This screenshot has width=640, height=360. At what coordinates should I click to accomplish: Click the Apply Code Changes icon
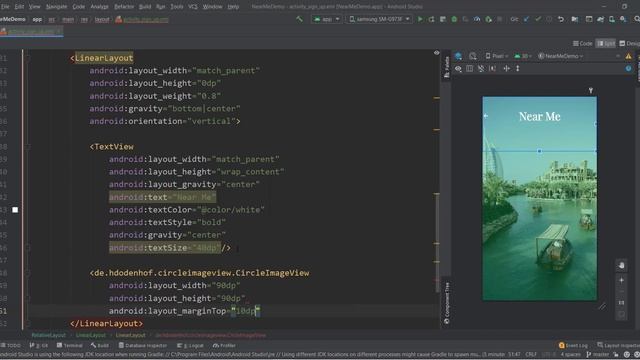click(x=443, y=19)
